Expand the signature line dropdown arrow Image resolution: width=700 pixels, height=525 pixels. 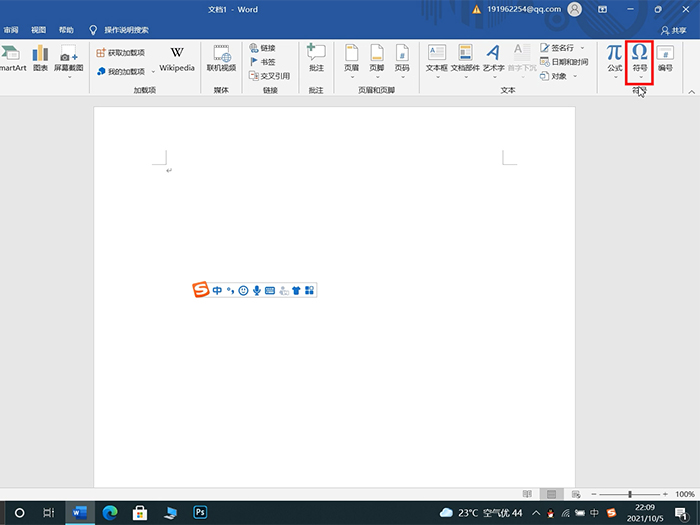(582, 47)
